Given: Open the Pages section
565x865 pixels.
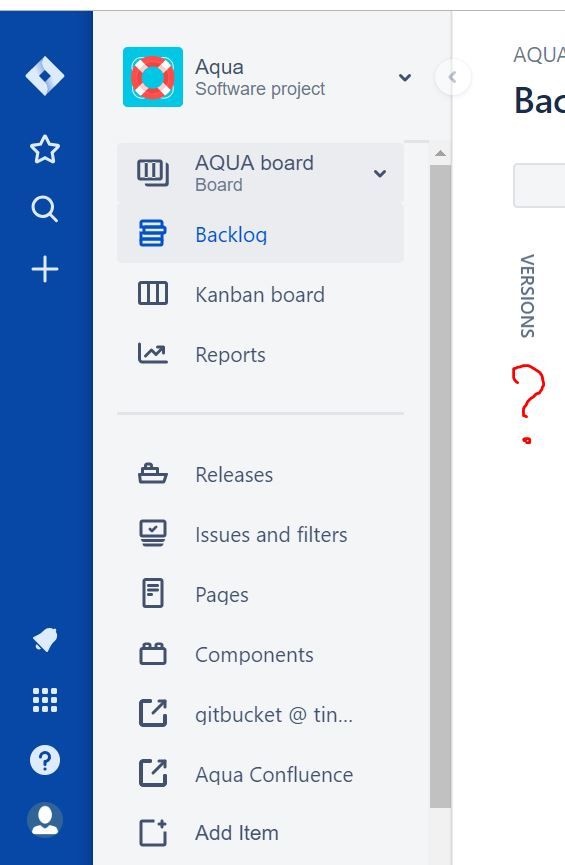Looking at the screenshot, I should point(260,595).
